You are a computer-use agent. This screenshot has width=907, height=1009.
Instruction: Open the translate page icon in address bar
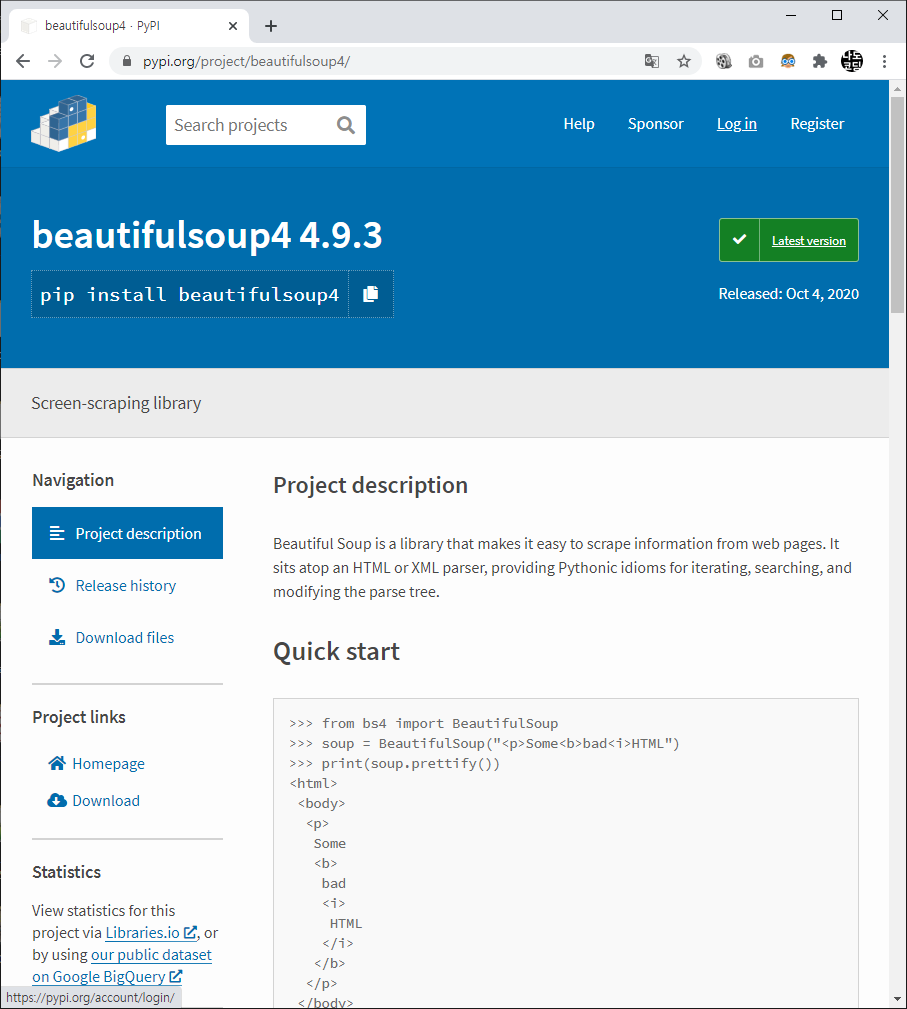click(x=651, y=61)
